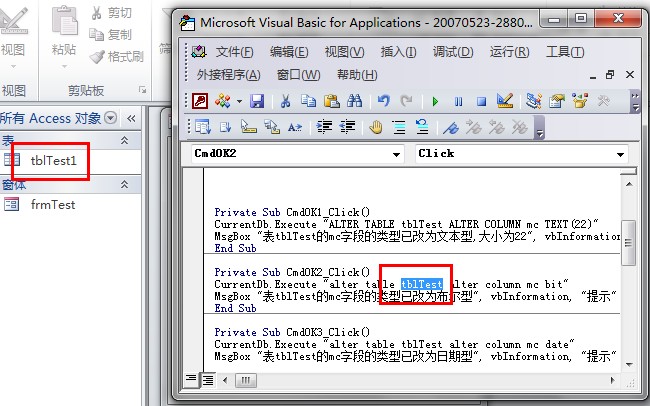Open the 编辑(E) menu

[x=289, y=52]
